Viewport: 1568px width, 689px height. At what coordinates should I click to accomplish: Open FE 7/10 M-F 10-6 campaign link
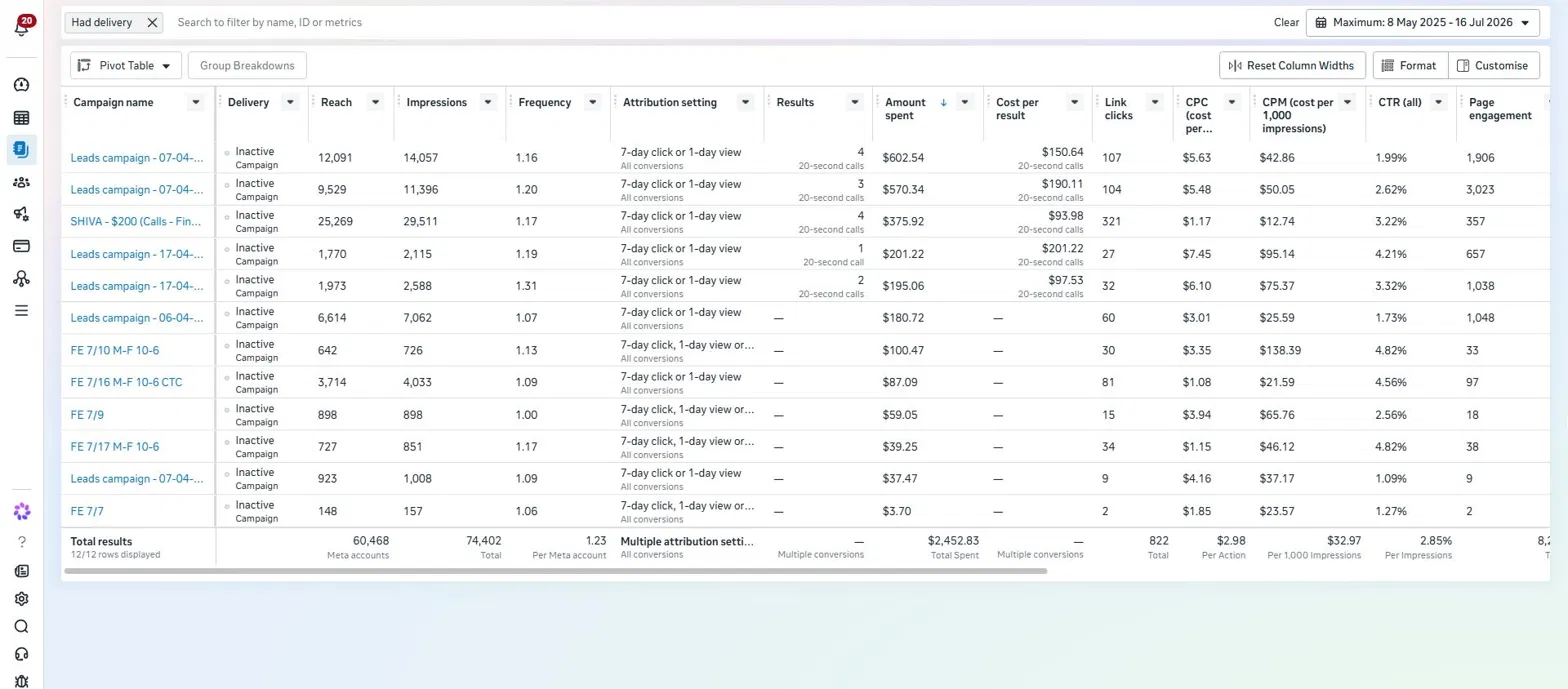(x=115, y=350)
